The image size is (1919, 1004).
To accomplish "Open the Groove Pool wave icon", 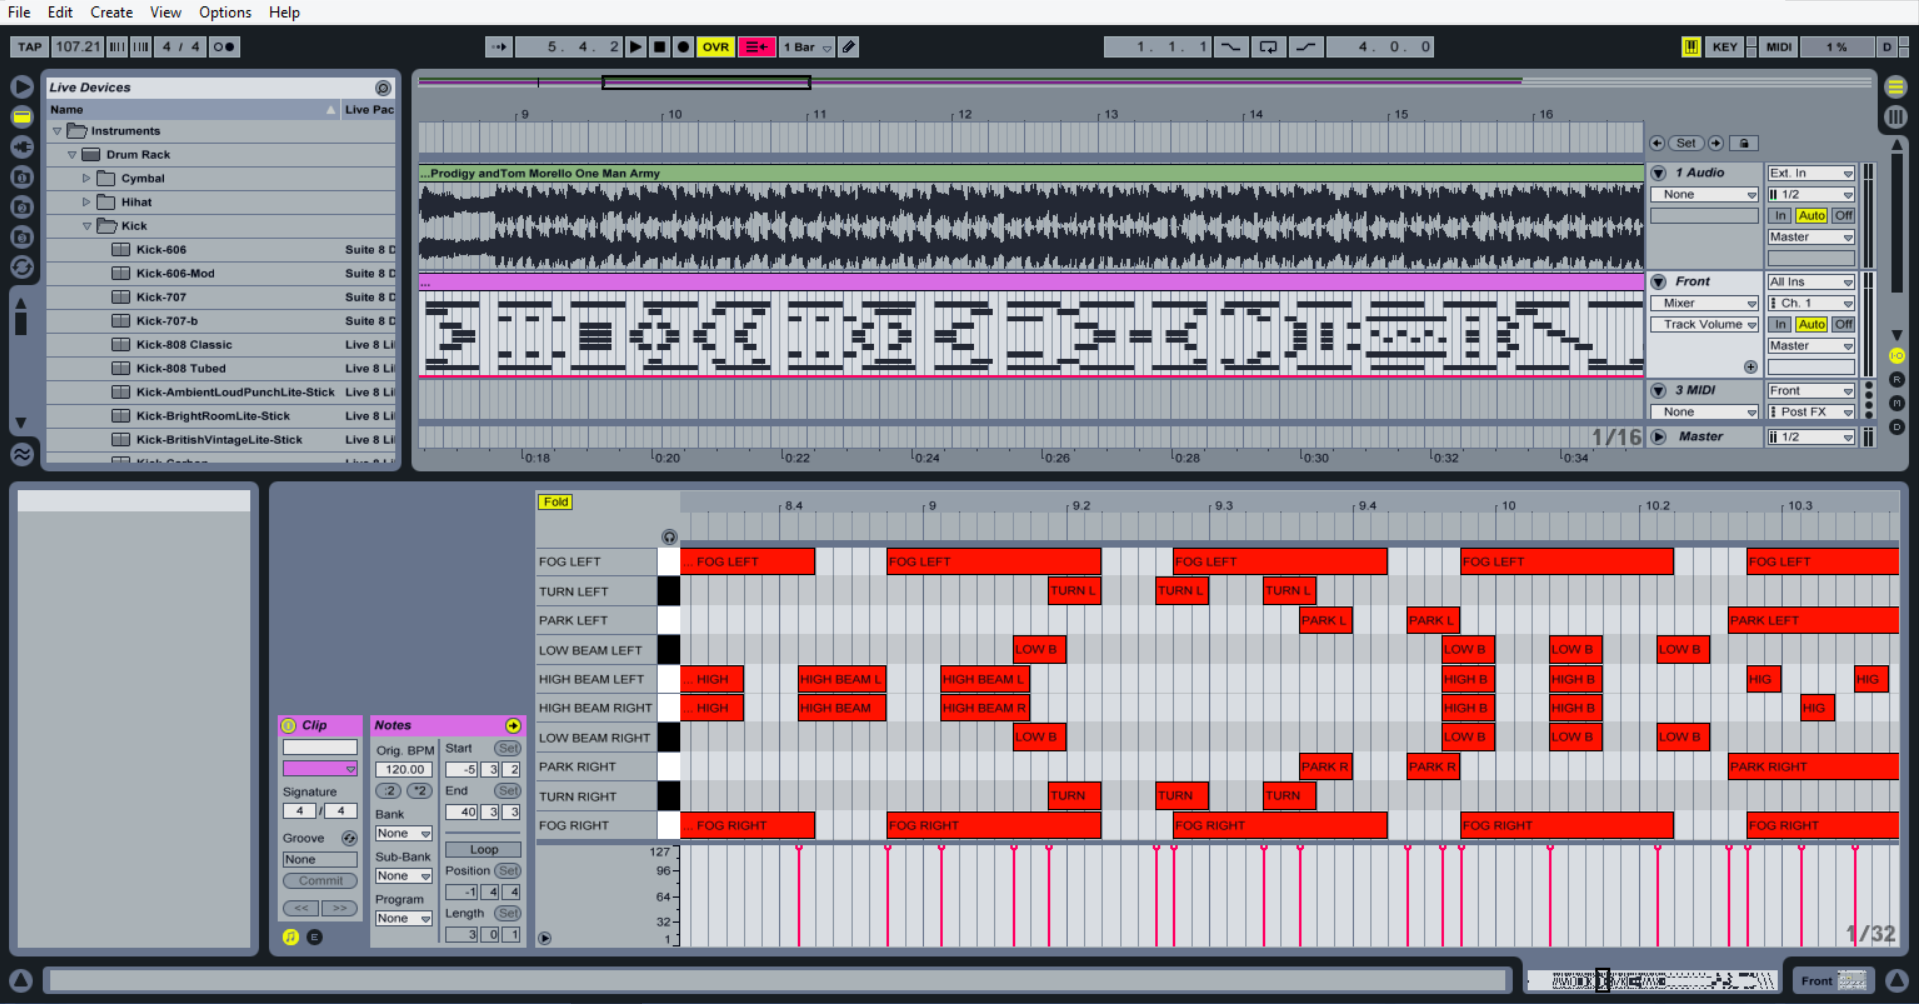I will [22, 454].
